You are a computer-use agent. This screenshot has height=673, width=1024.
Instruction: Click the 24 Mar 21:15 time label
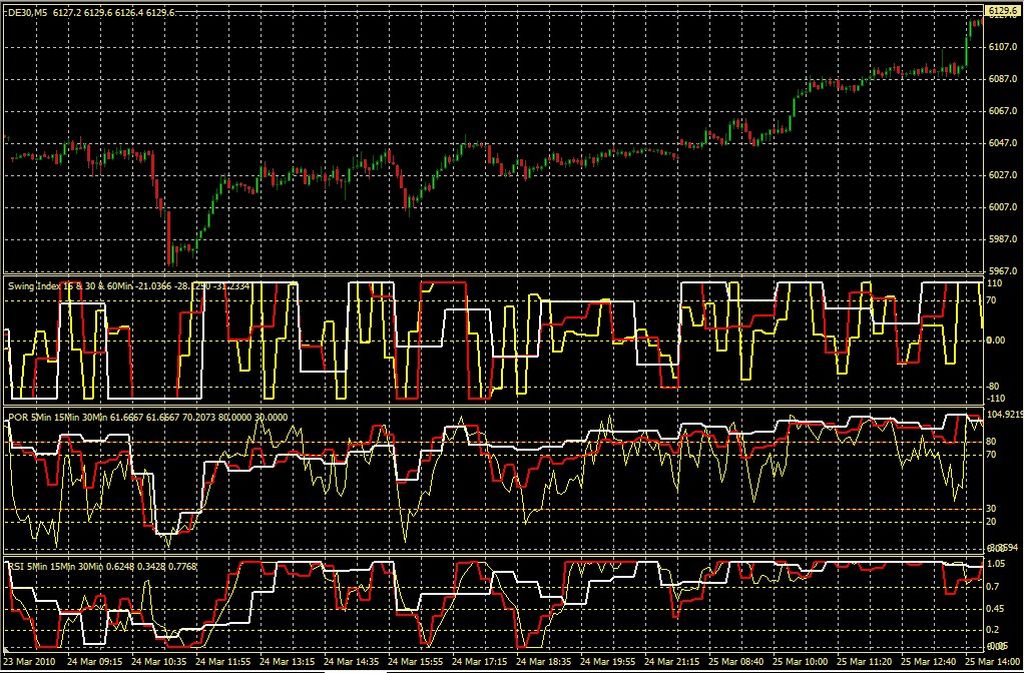tap(670, 661)
